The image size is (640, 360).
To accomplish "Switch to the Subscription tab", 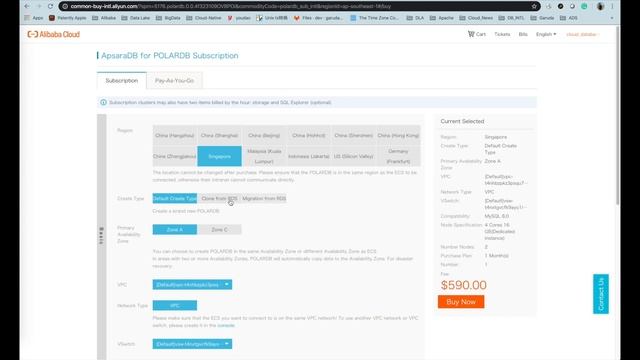I will coord(122,80).
